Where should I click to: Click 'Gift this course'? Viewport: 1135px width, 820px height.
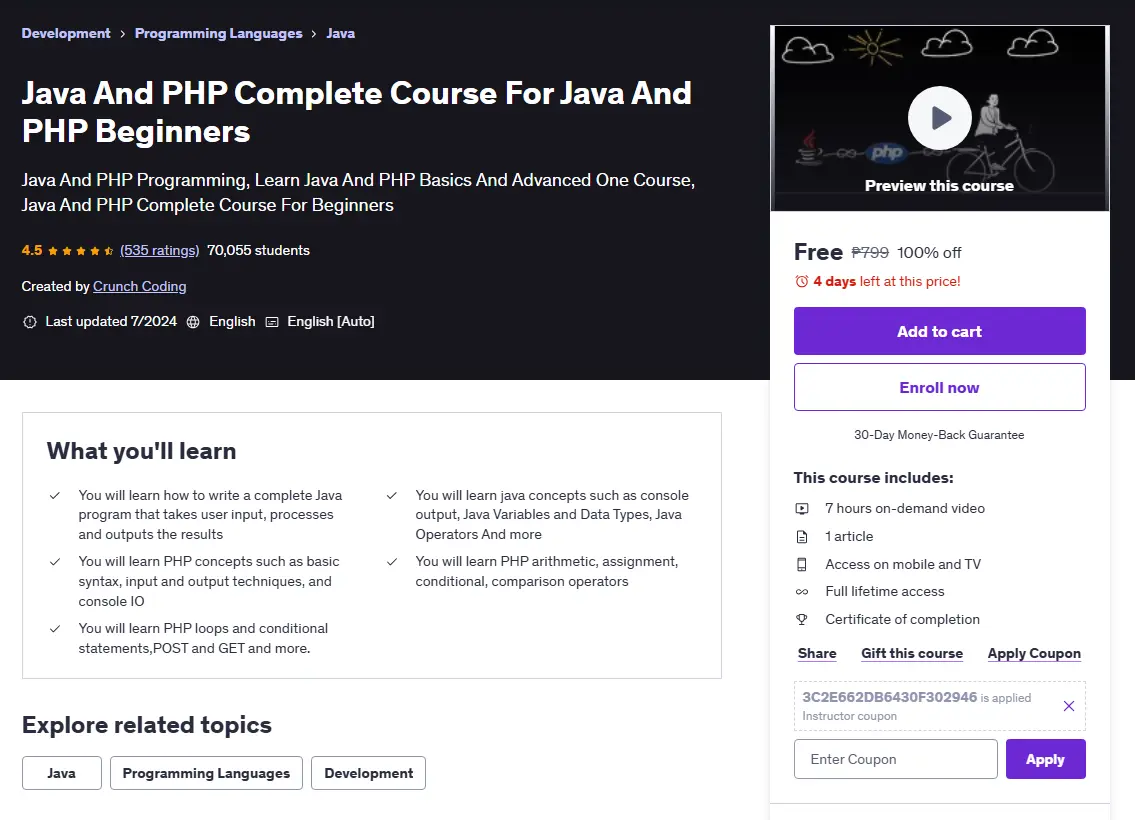pyautogui.click(x=912, y=654)
